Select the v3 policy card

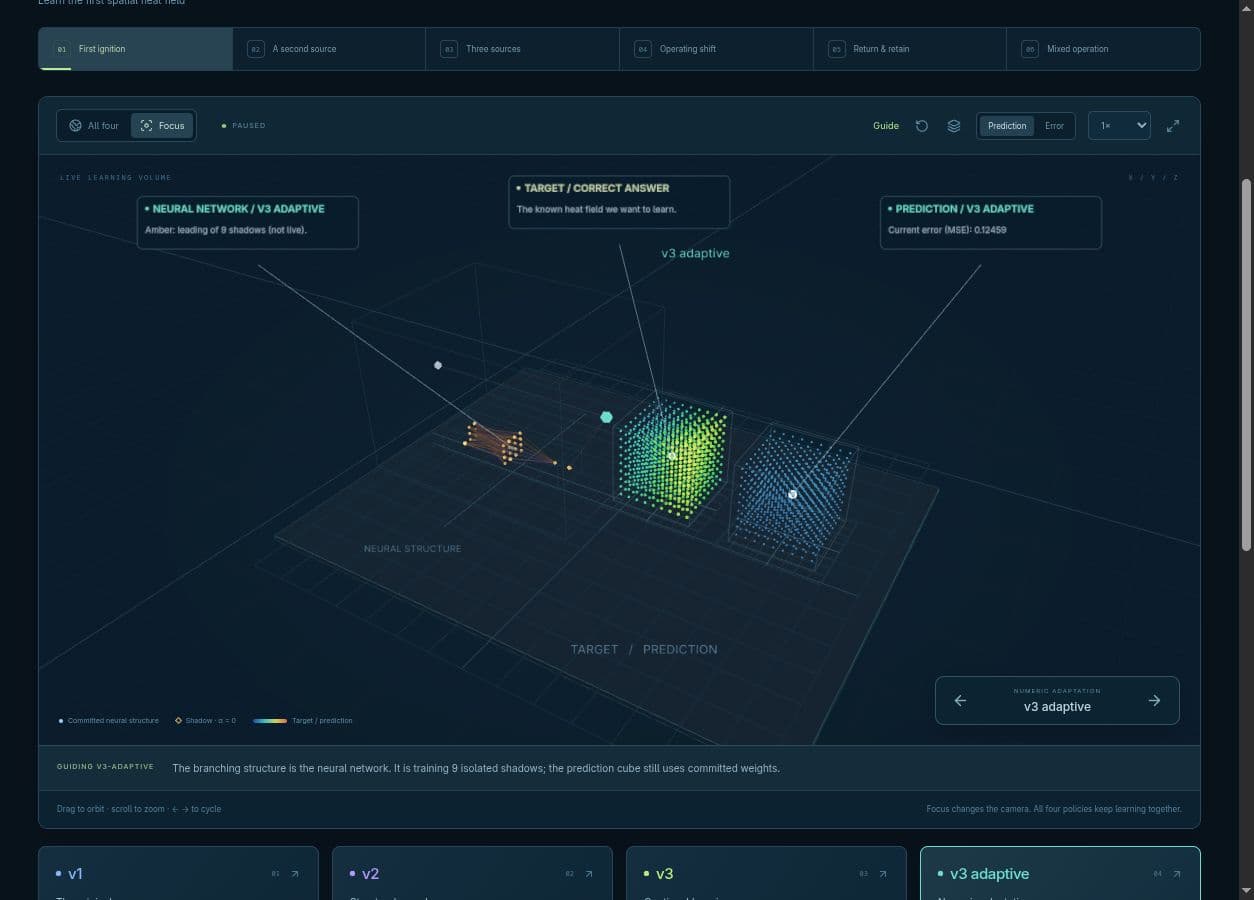(766, 873)
